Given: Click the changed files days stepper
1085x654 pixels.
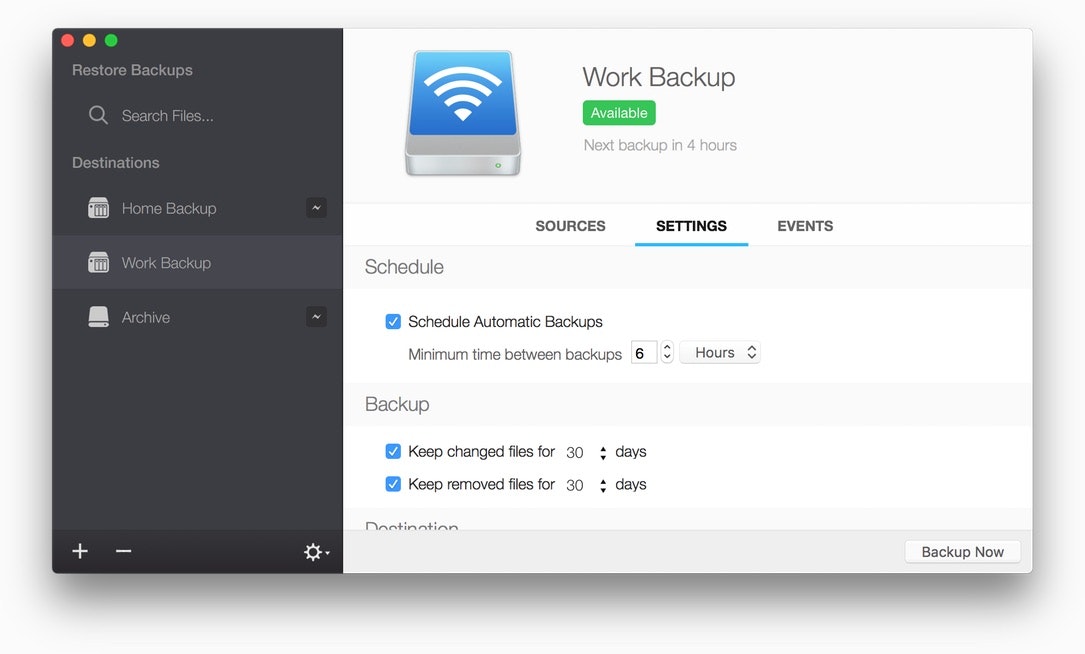Looking at the screenshot, I should coord(603,453).
